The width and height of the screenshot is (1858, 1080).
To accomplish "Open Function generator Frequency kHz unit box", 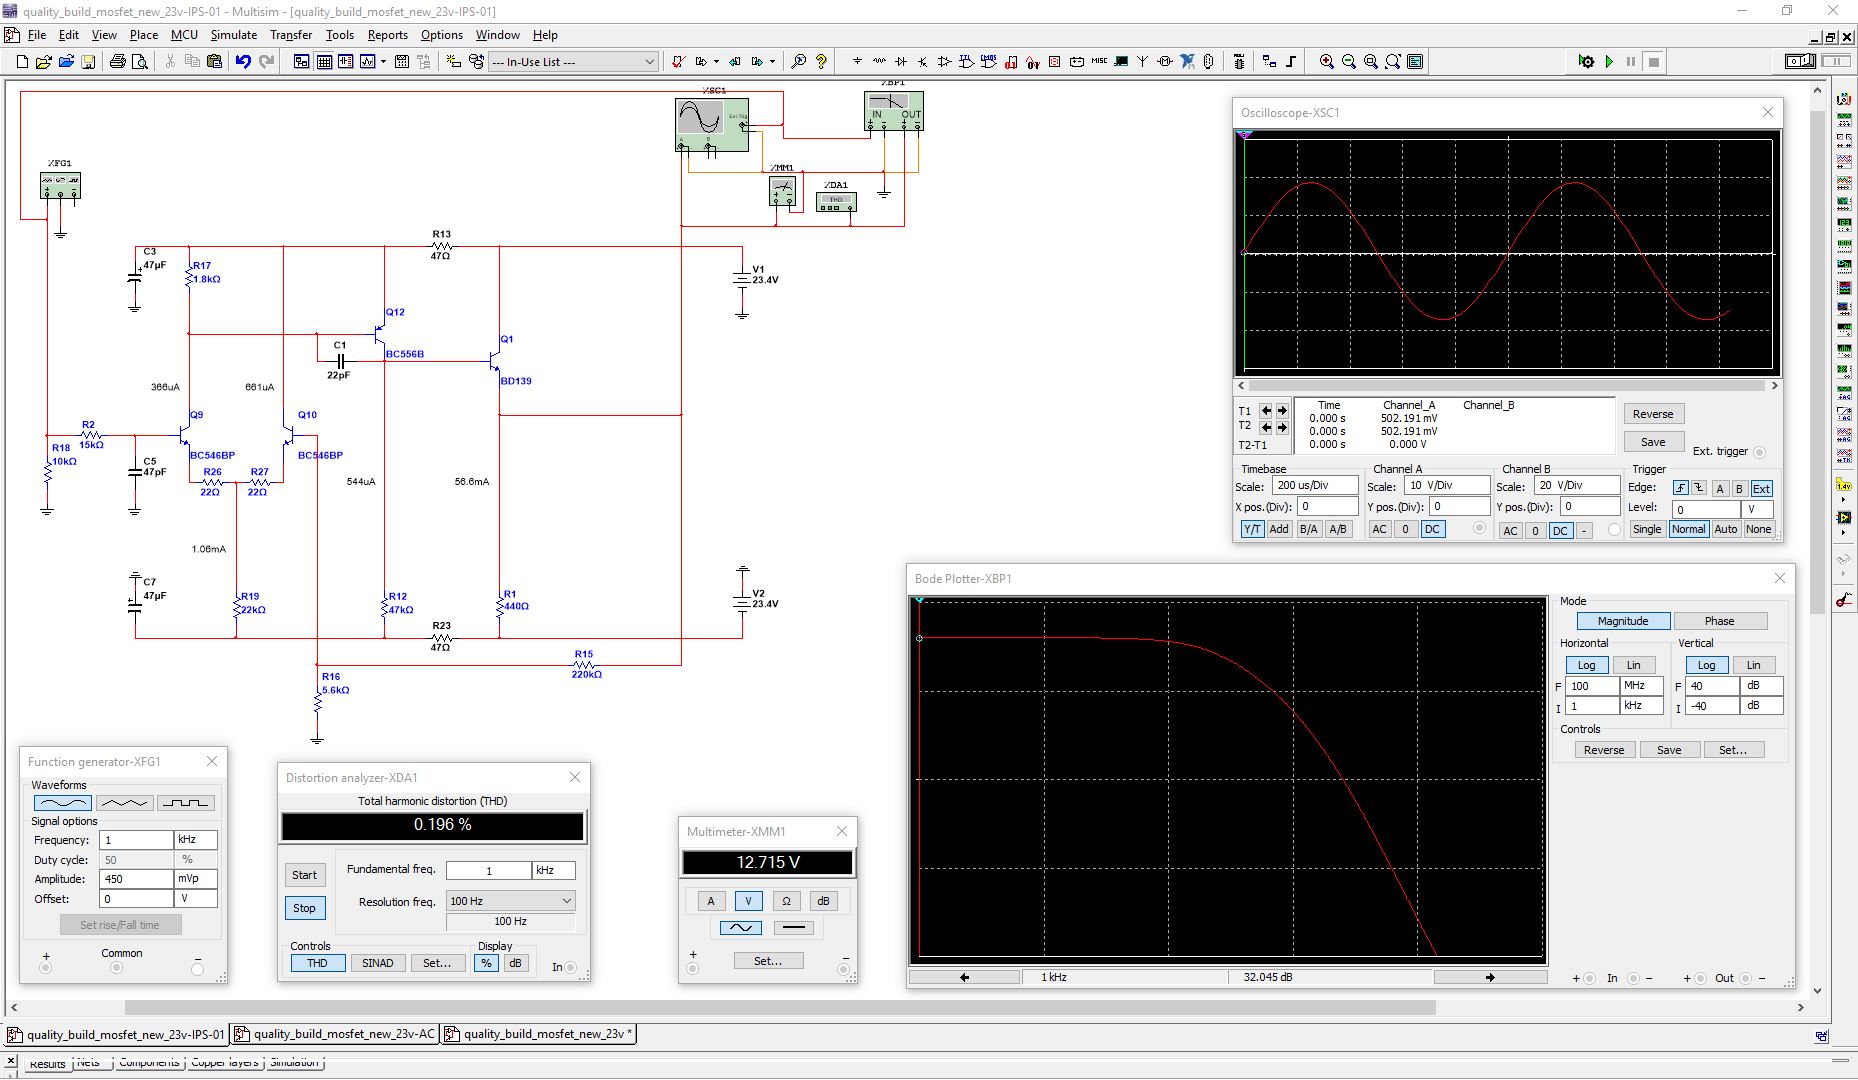I will pyautogui.click(x=196, y=840).
